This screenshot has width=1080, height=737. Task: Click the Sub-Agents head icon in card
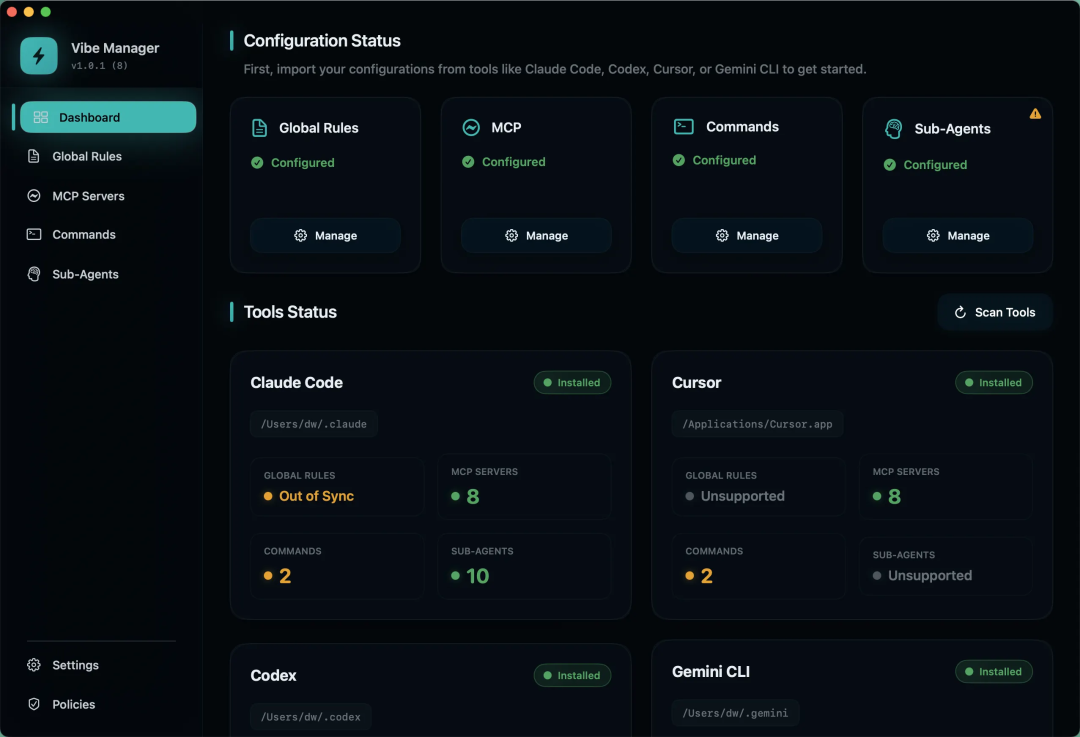[894, 129]
